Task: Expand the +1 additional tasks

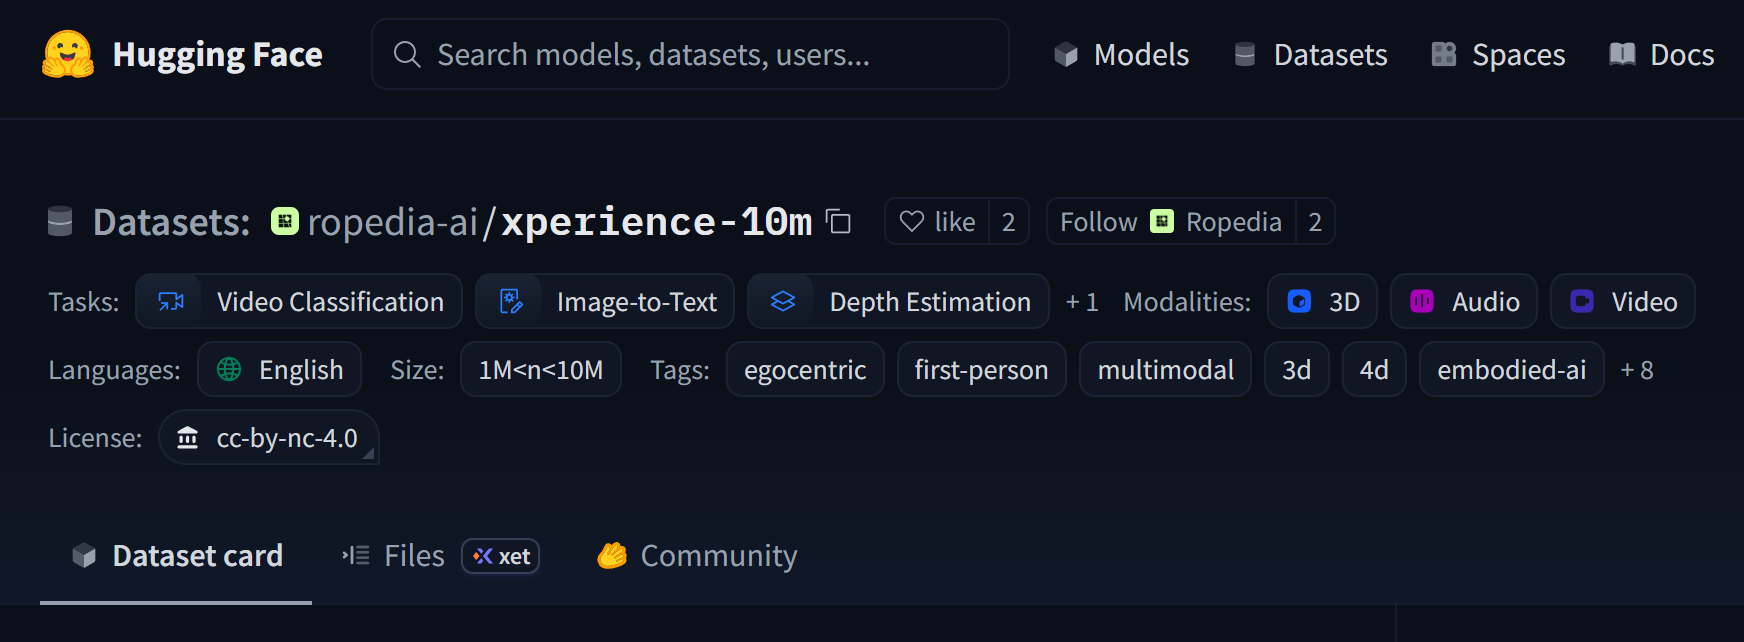Action: pos(1082,302)
